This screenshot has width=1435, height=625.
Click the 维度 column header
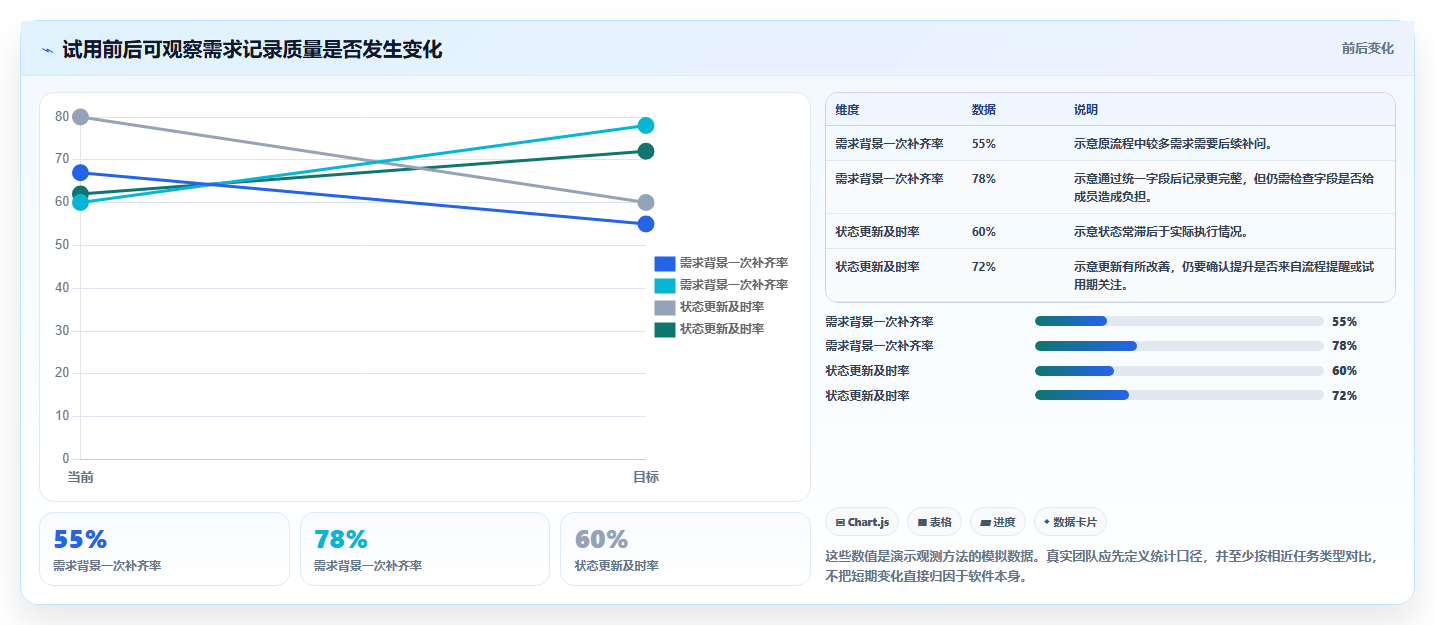847,109
